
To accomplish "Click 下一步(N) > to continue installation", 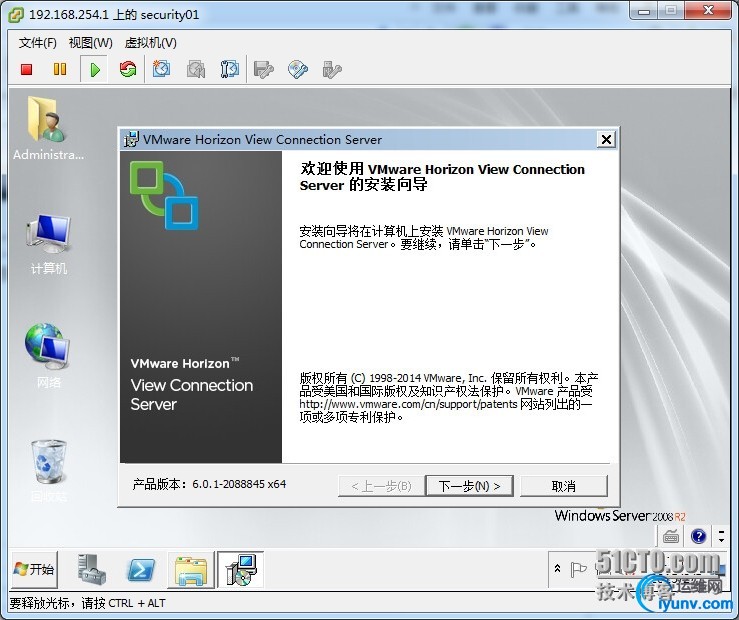I will pyautogui.click(x=469, y=486).
